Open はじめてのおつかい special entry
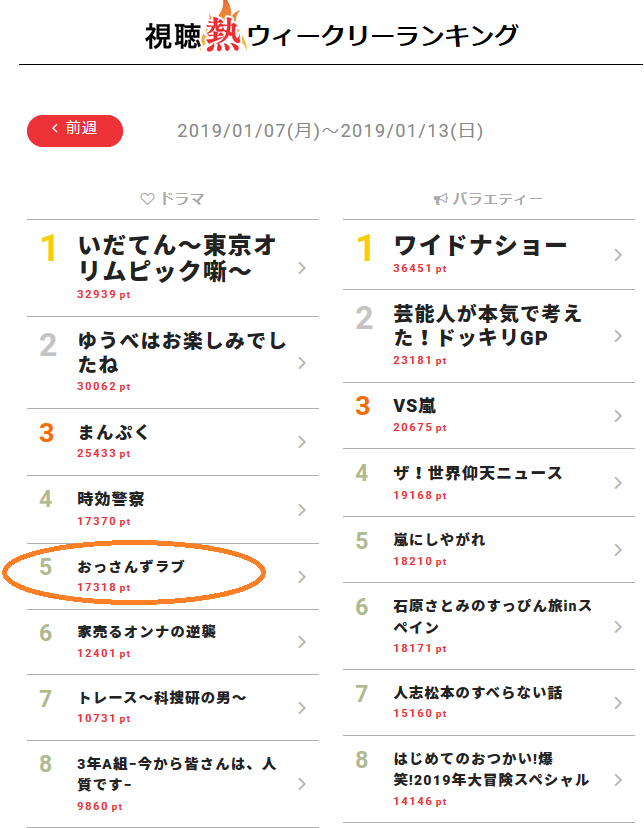Image resolution: width=644 pixels, height=828 pixels. pos(489,779)
